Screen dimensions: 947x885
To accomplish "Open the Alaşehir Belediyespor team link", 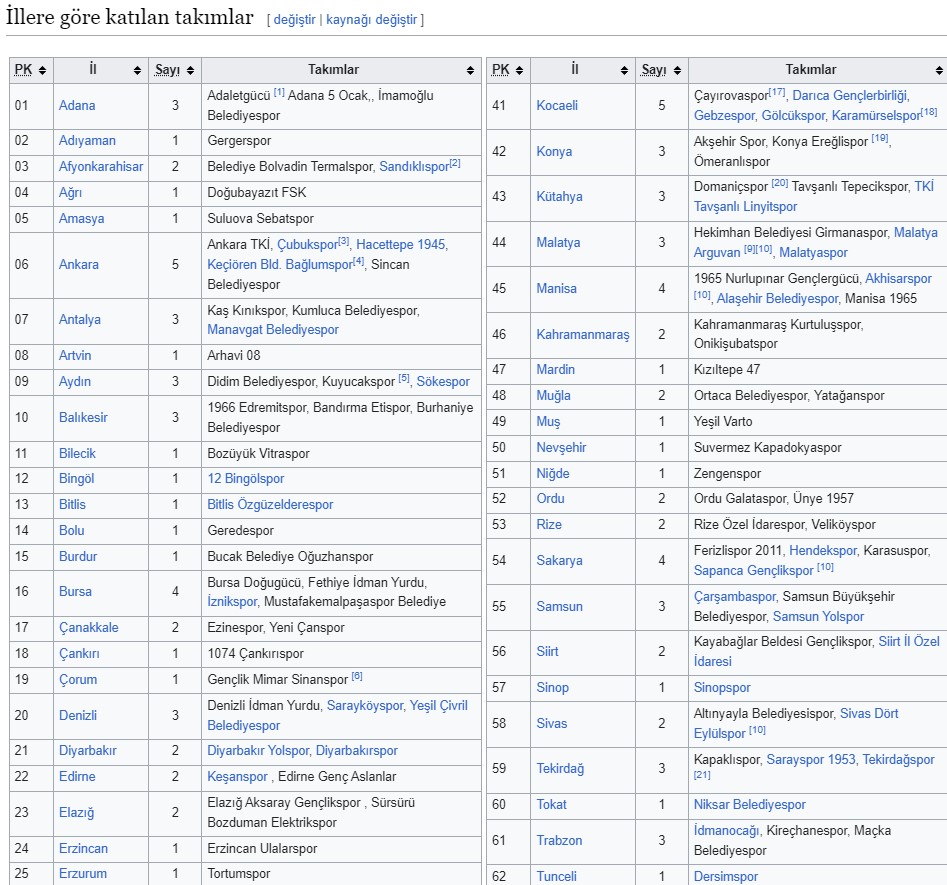I will (777, 298).
